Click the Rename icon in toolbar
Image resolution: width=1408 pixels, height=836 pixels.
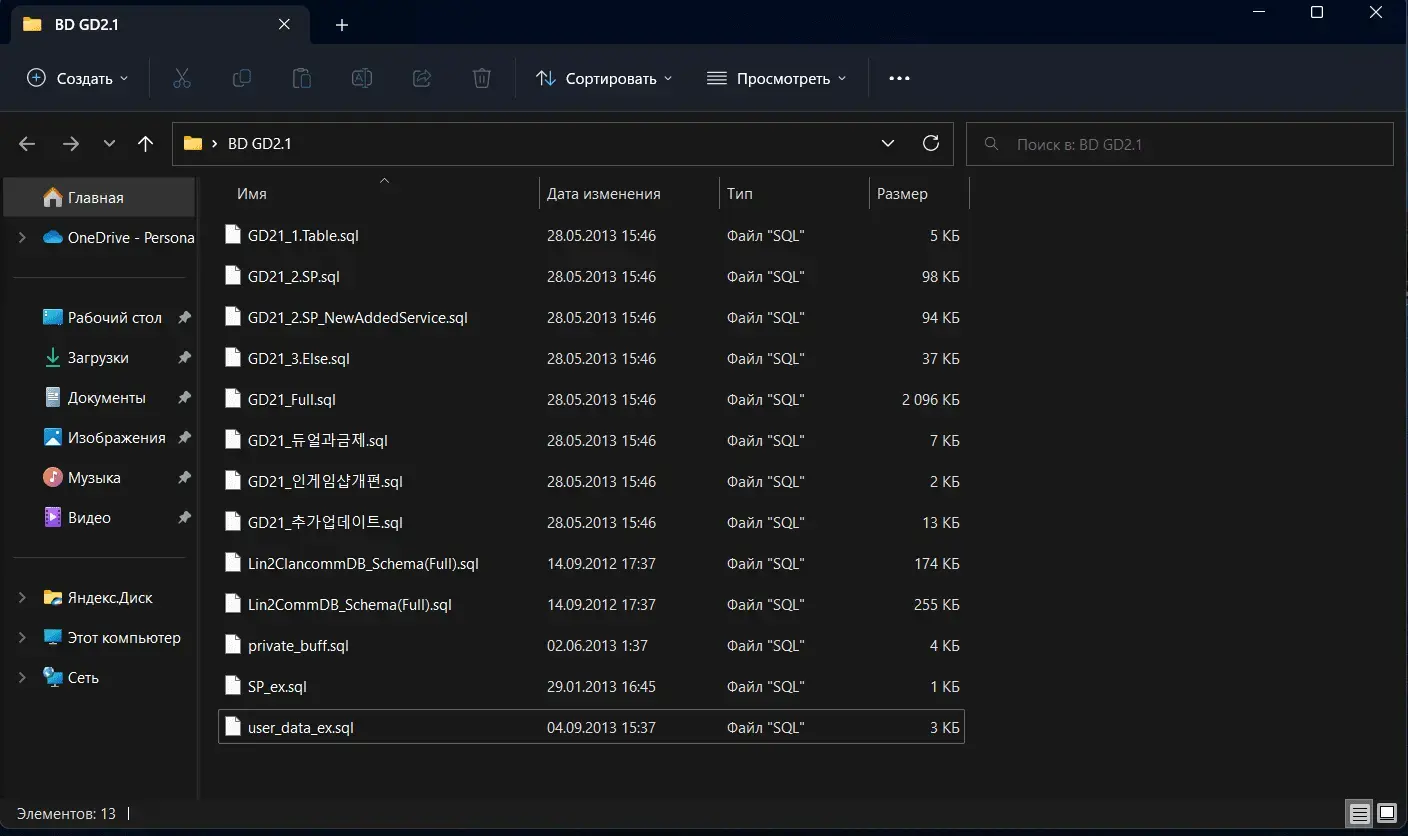tap(362, 78)
